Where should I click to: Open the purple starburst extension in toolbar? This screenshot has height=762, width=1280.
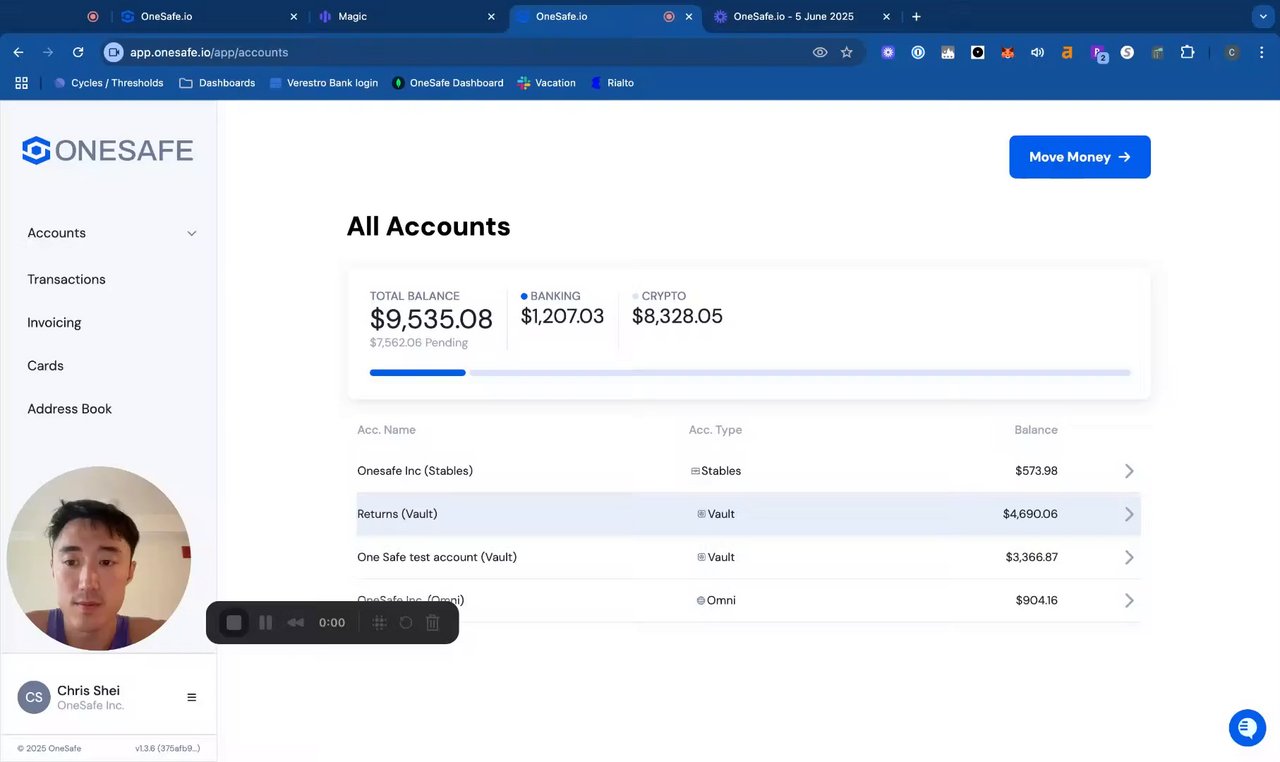point(888,52)
